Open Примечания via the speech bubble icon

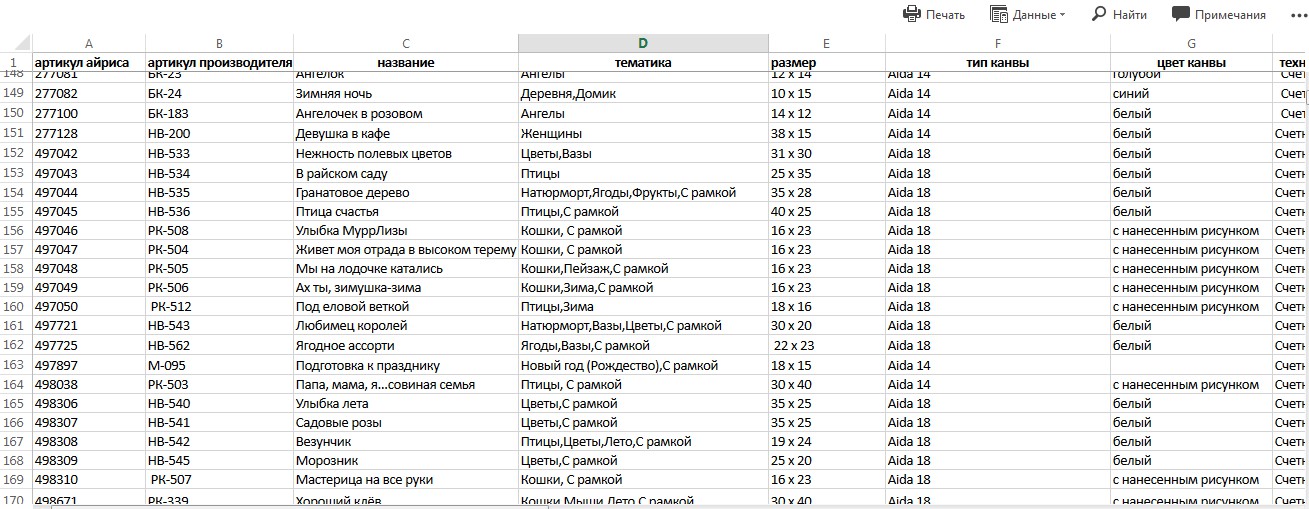pyautogui.click(x=1180, y=14)
